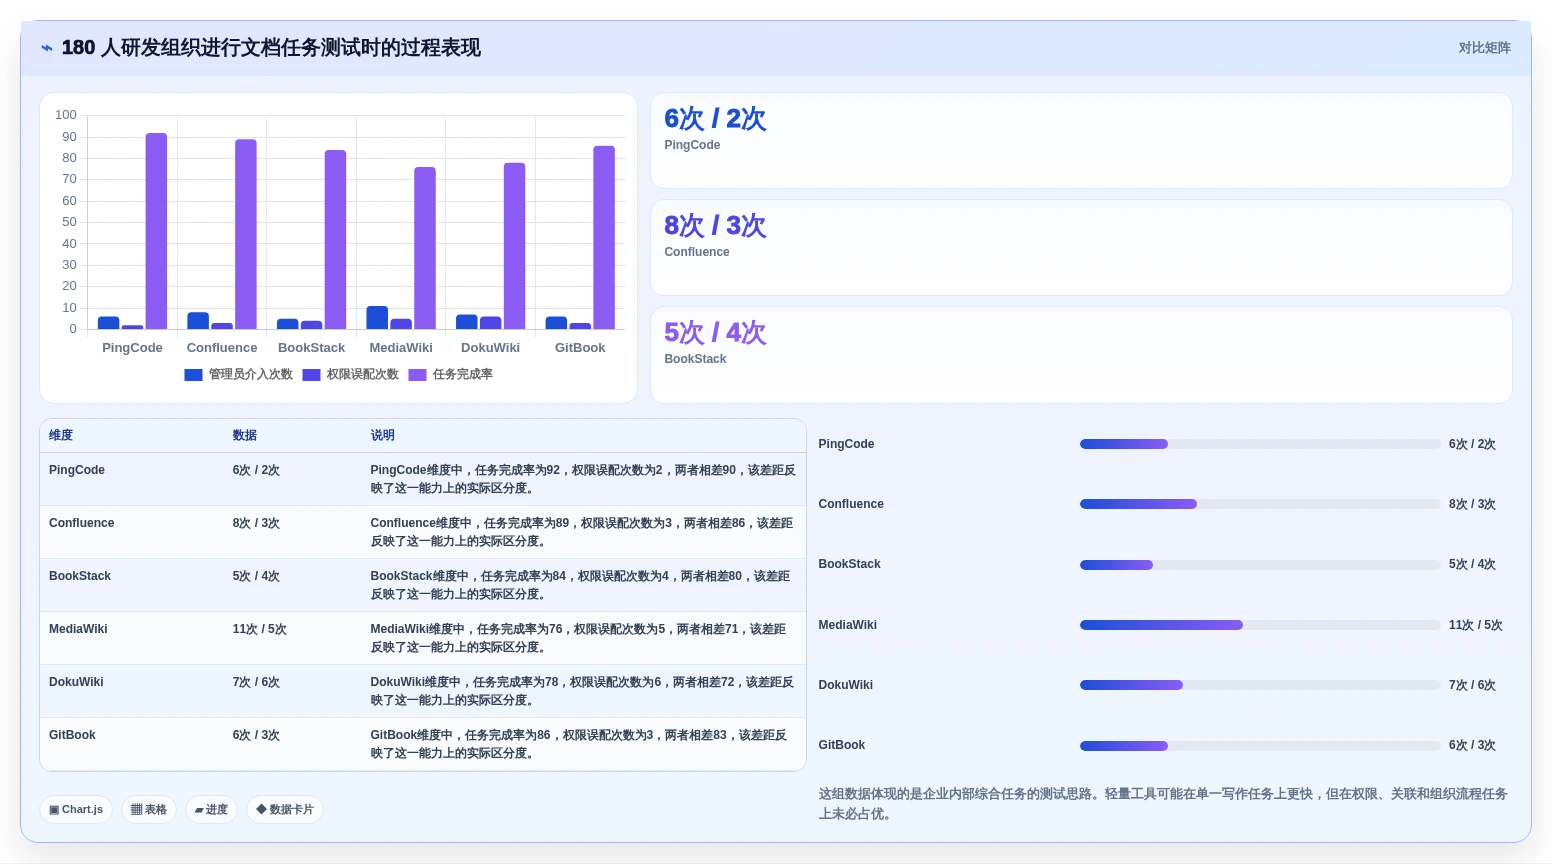Click the Confluence 任务完成率 bar in chart
The height and width of the screenshot is (864, 1552).
[246, 234]
